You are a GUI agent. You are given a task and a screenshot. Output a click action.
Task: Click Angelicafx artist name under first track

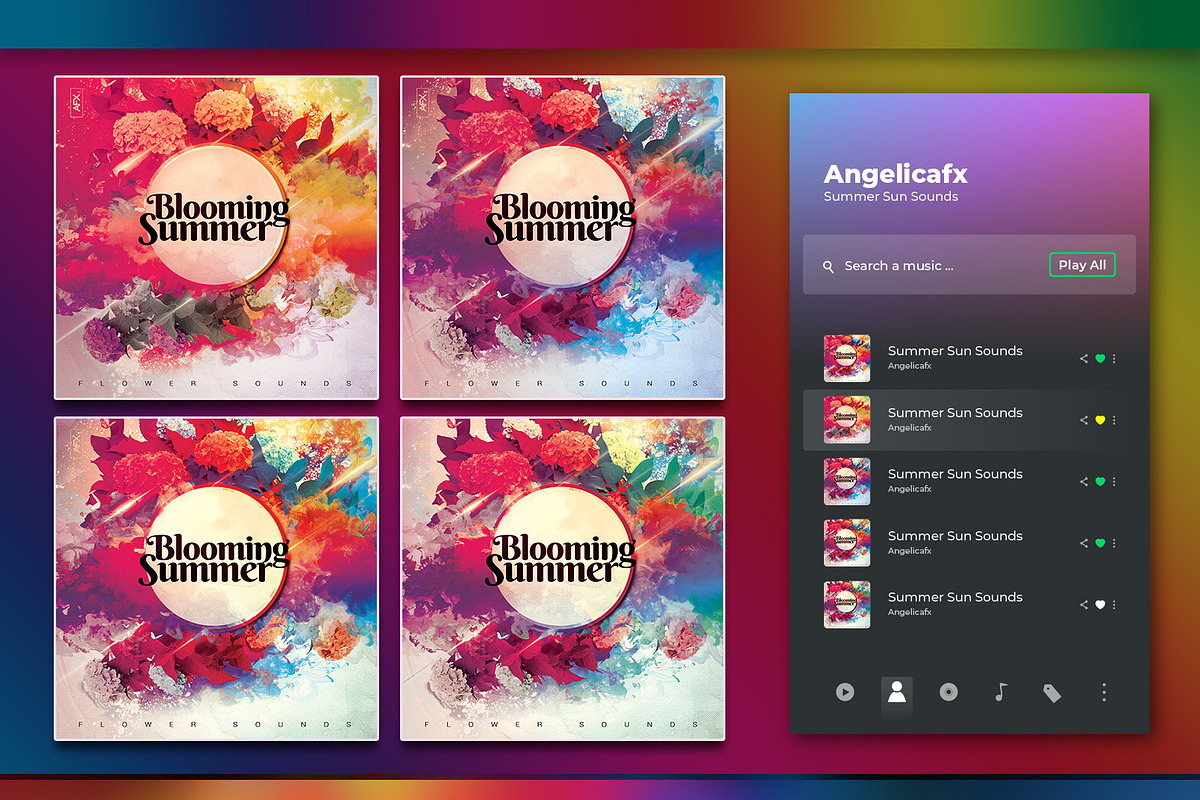(x=910, y=366)
